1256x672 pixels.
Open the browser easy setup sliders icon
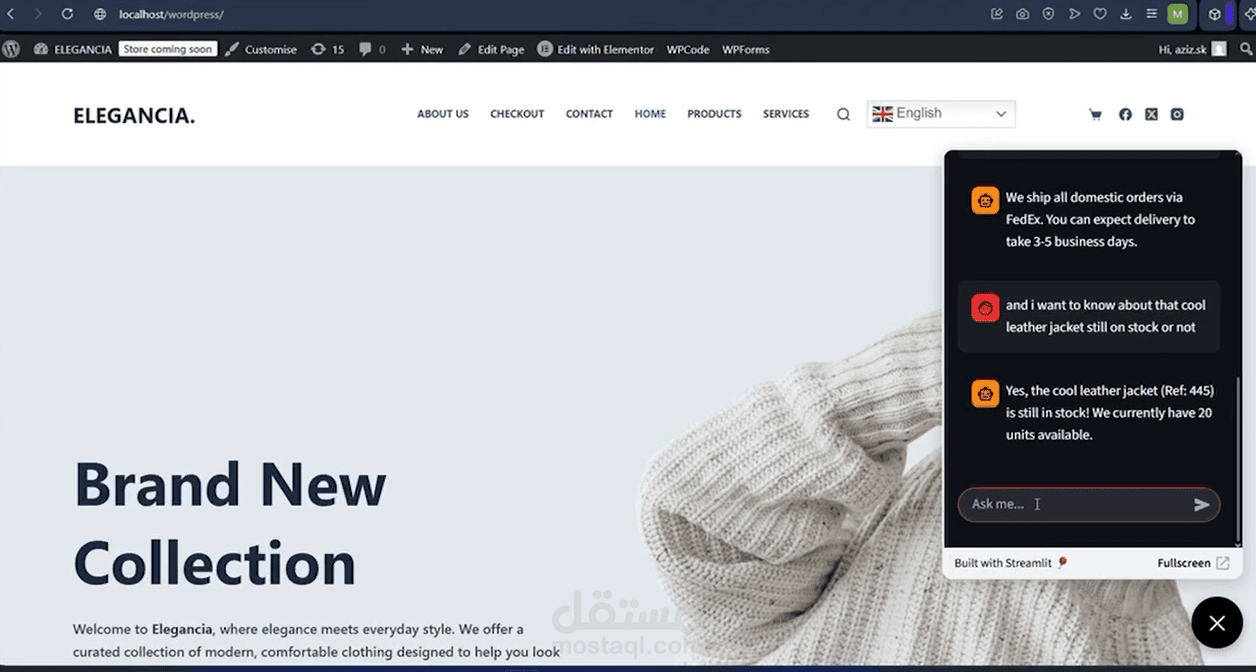point(1151,14)
